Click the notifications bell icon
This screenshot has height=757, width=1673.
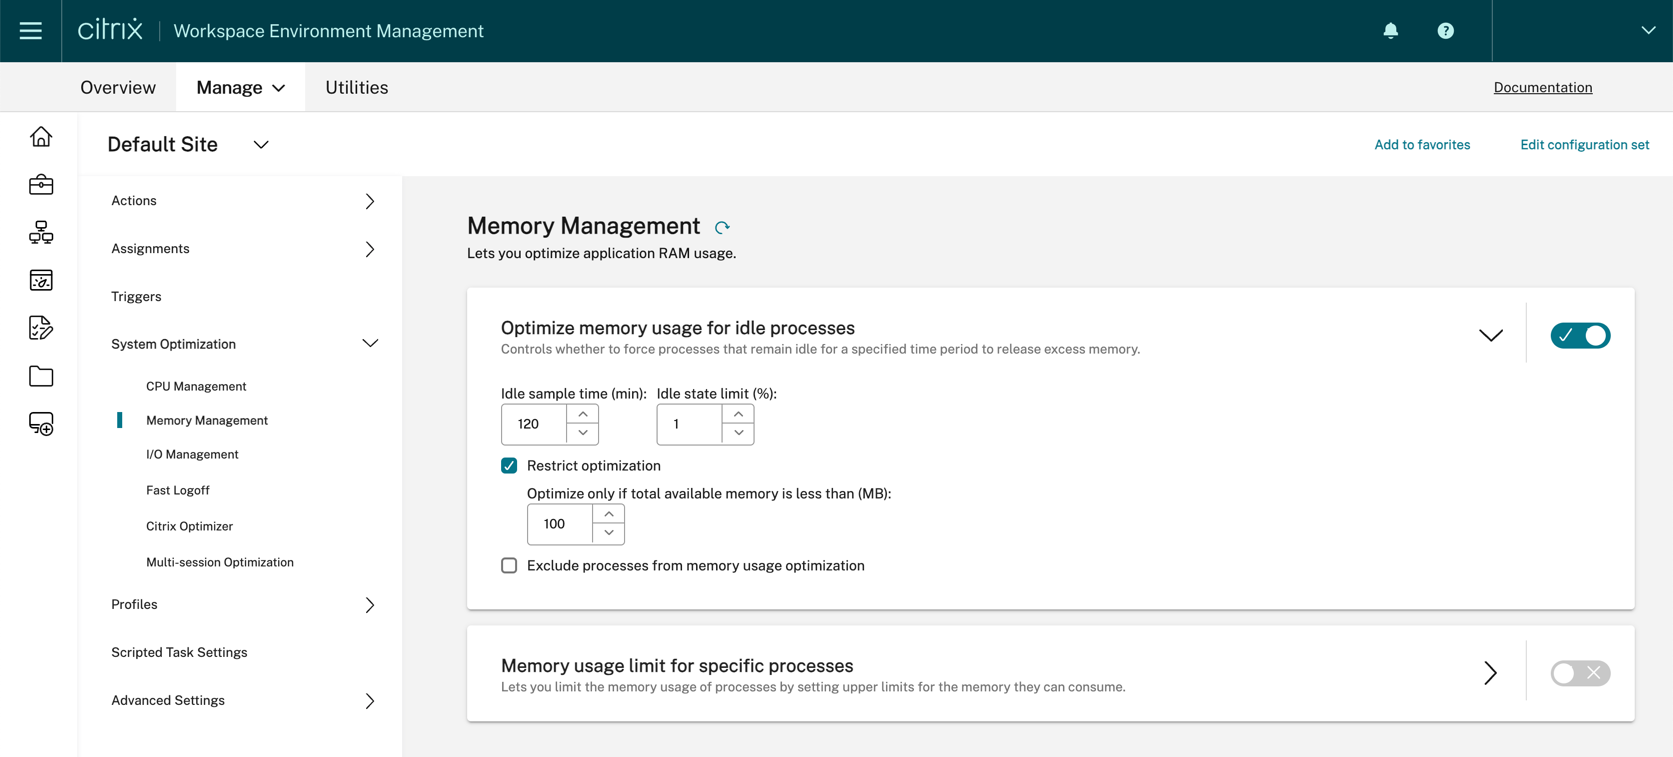click(1390, 31)
